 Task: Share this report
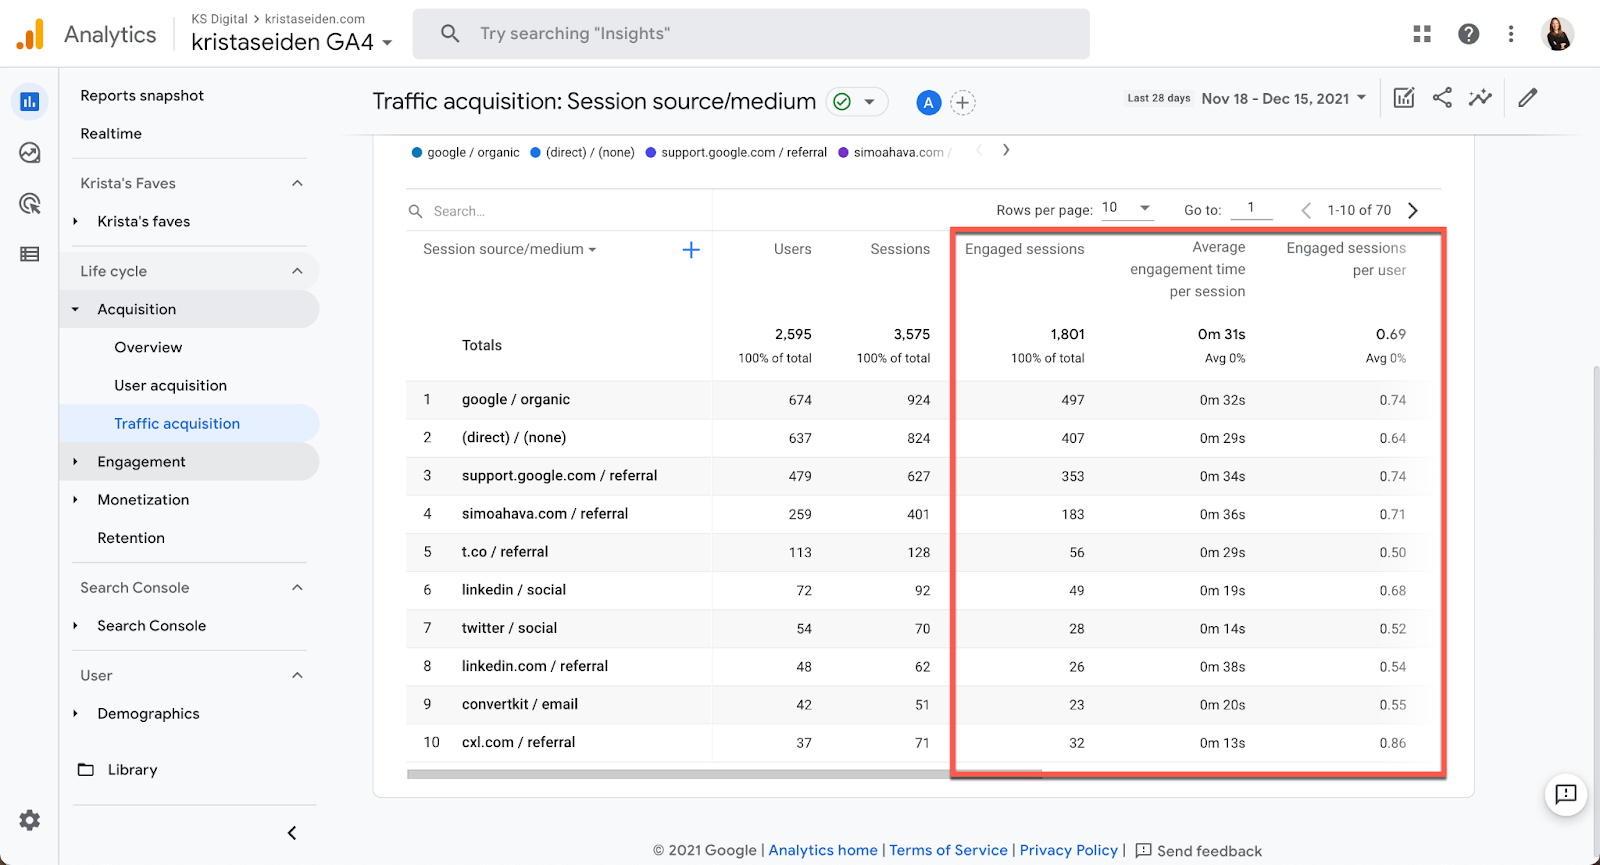point(1442,98)
